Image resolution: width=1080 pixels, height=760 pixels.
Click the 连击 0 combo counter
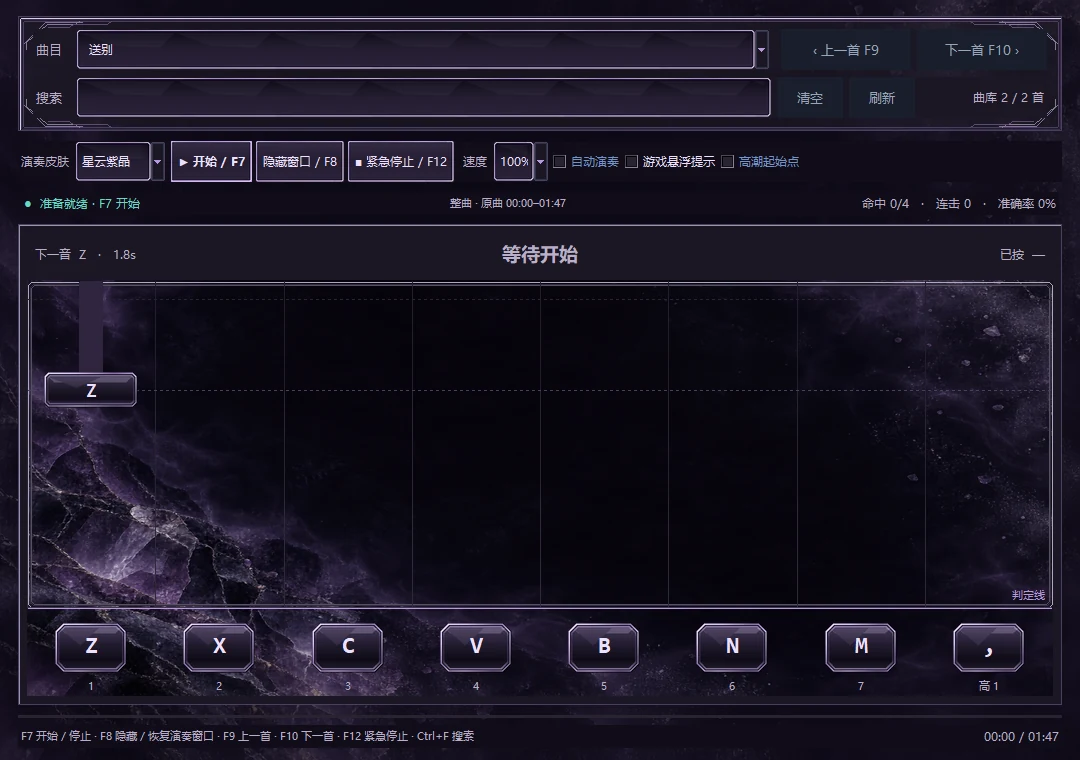pyautogui.click(x=953, y=204)
